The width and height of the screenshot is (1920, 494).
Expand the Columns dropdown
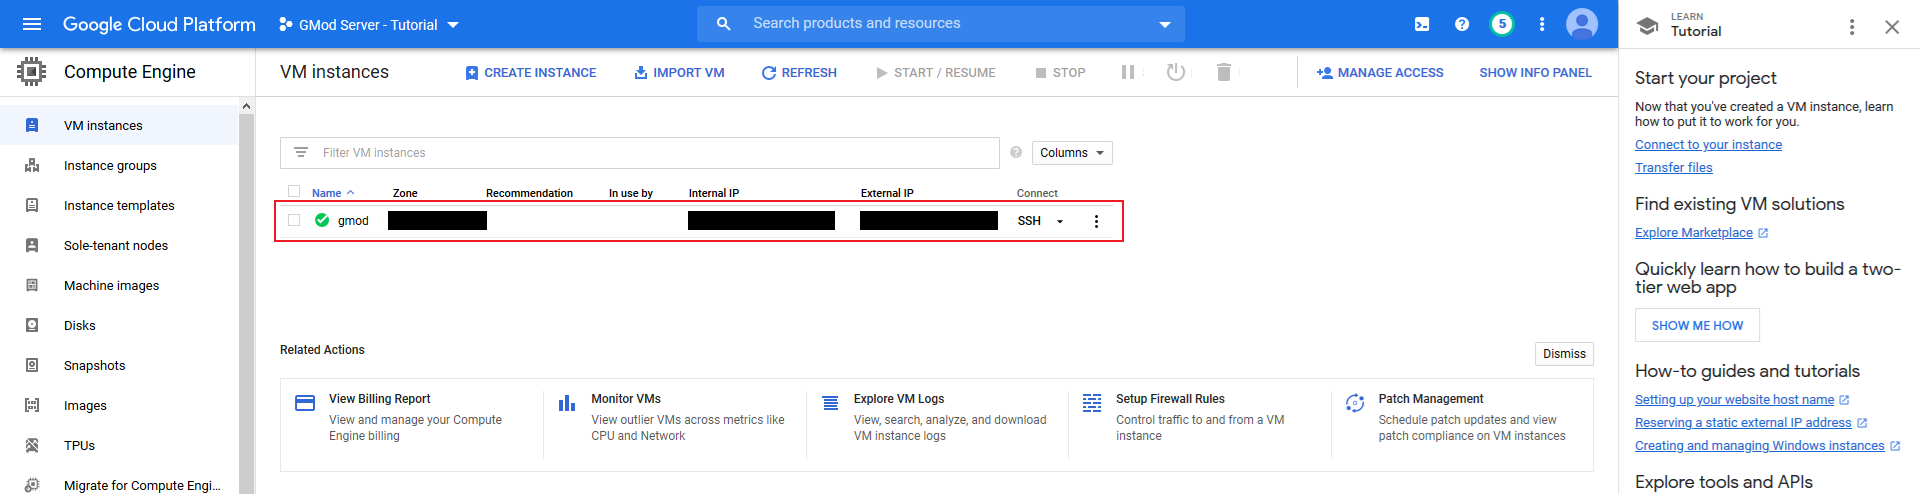(1071, 153)
